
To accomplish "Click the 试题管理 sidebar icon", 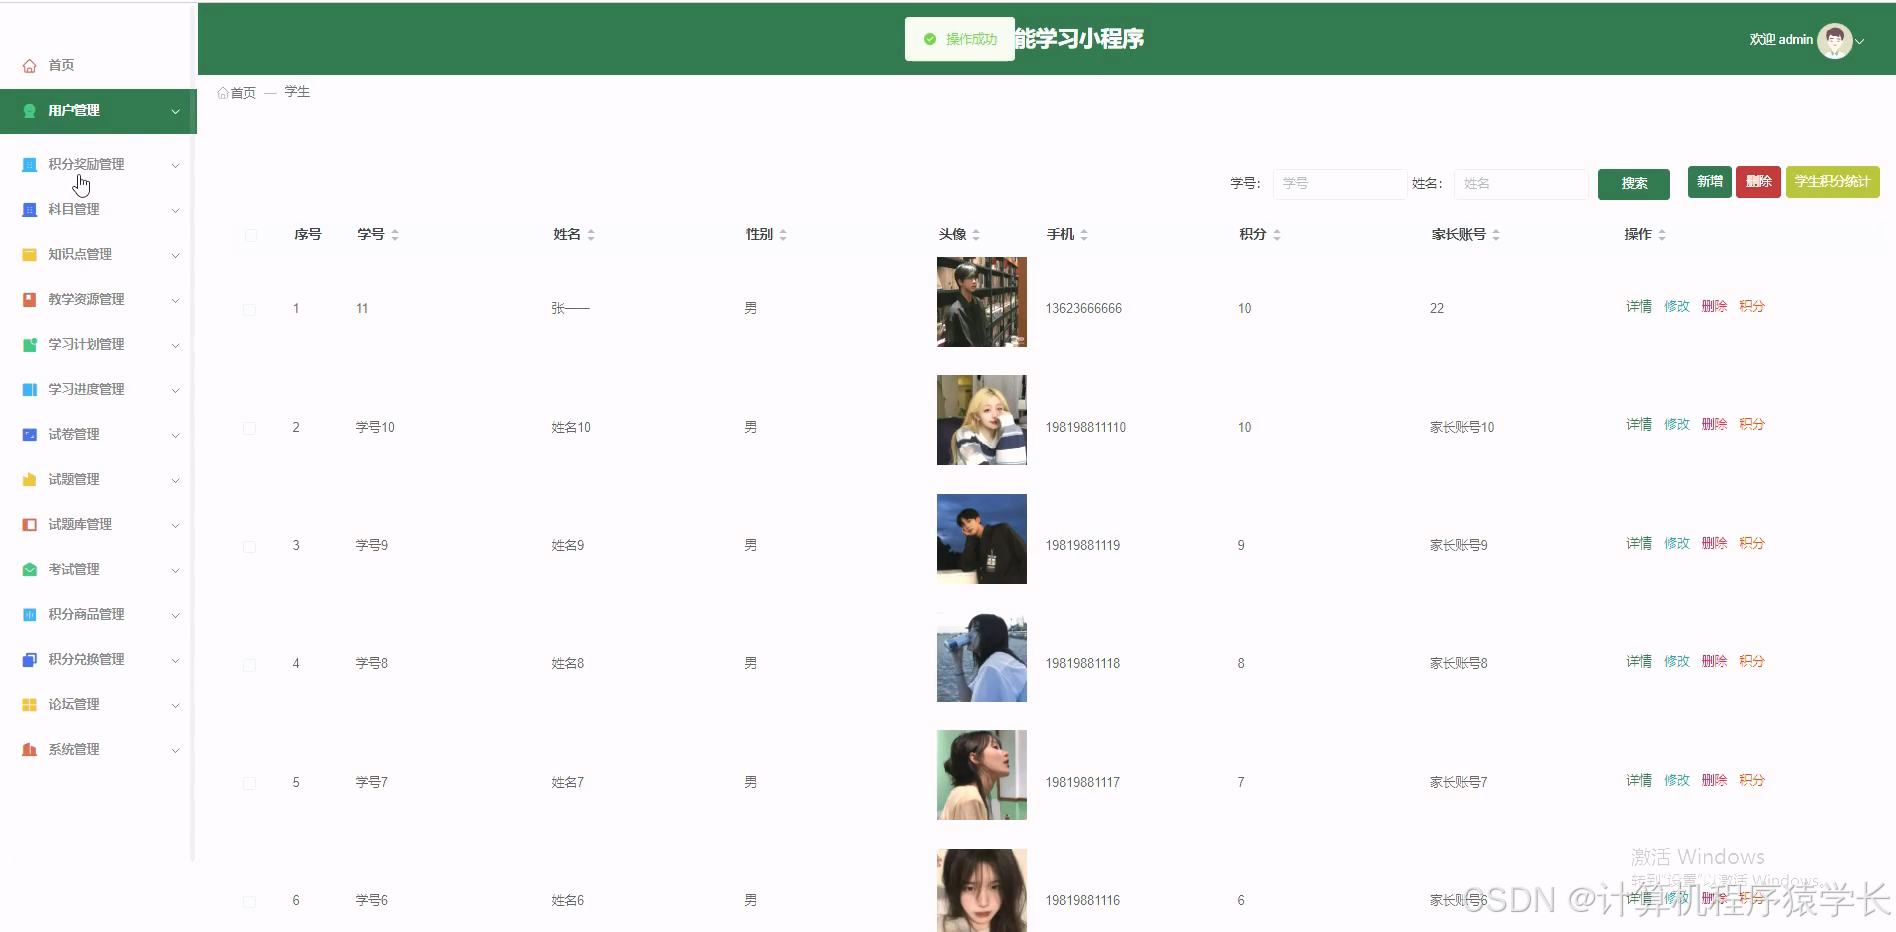I will point(30,479).
